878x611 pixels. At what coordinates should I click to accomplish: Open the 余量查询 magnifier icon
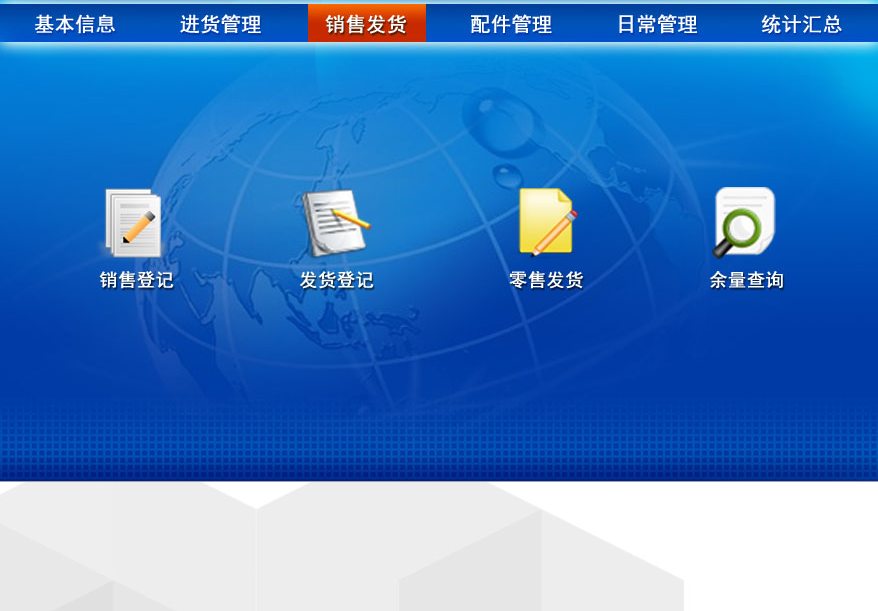[x=744, y=222]
